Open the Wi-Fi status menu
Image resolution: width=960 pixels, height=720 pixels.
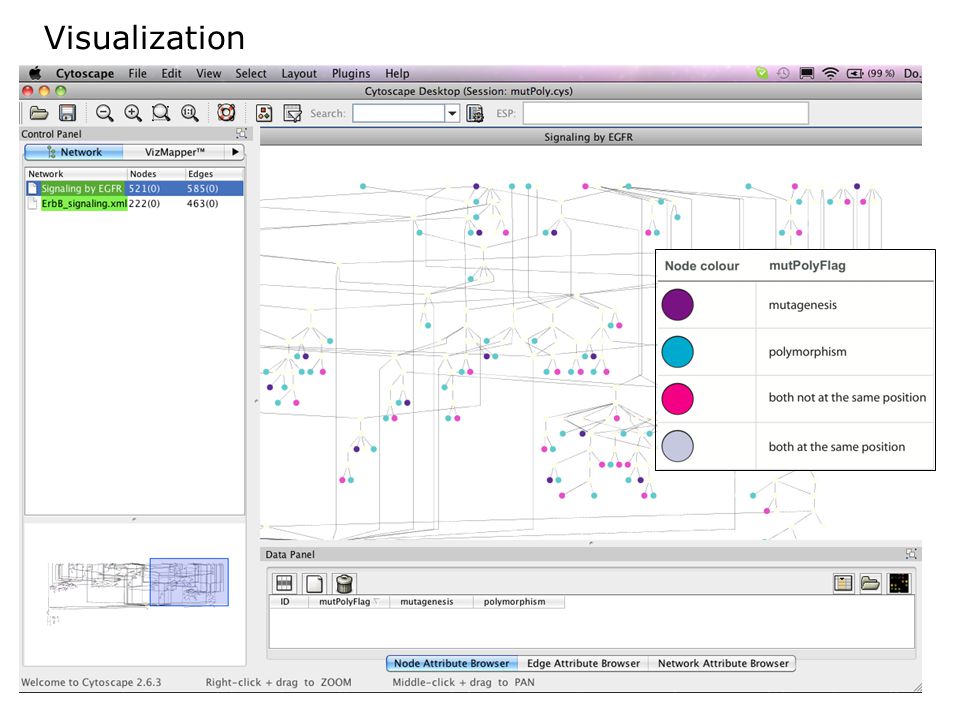click(x=830, y=73)
